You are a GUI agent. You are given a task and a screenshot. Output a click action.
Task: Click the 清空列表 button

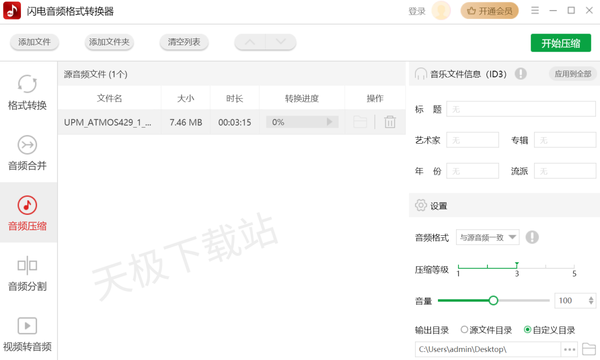184,42
